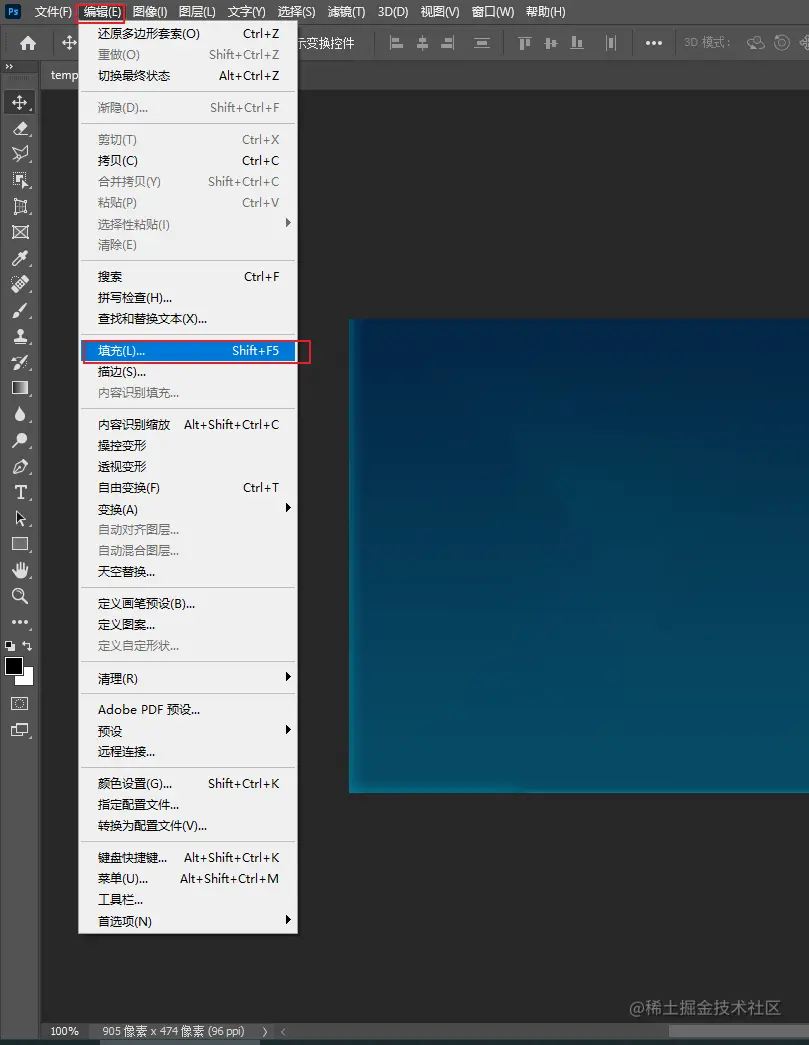This screenshot has height=1045, width=809.
Task: Click the 100% zoom level field
Action: (x=65, y=1031)
